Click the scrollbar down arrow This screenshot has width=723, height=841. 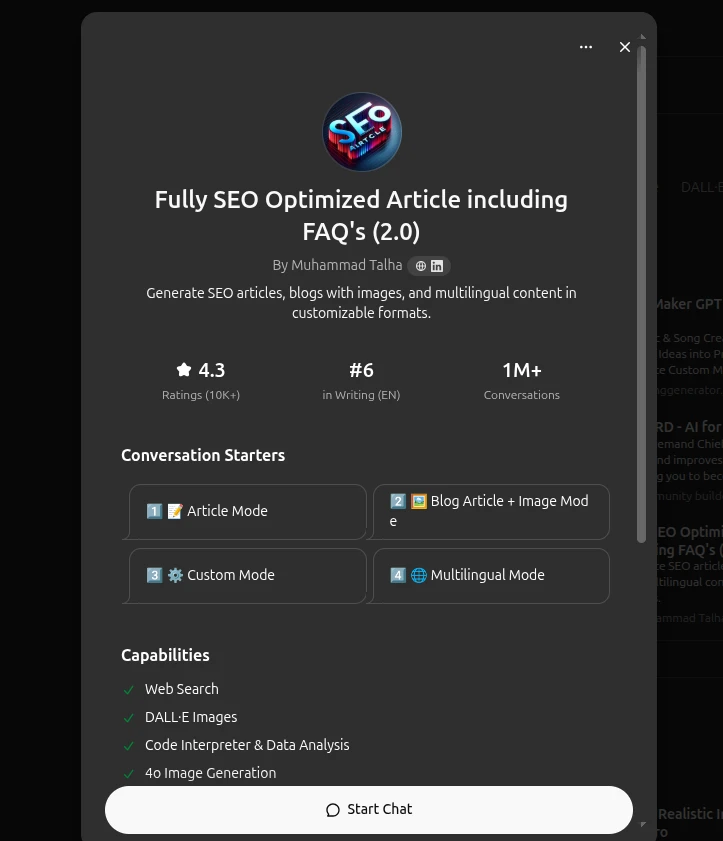tap(642, 824)
